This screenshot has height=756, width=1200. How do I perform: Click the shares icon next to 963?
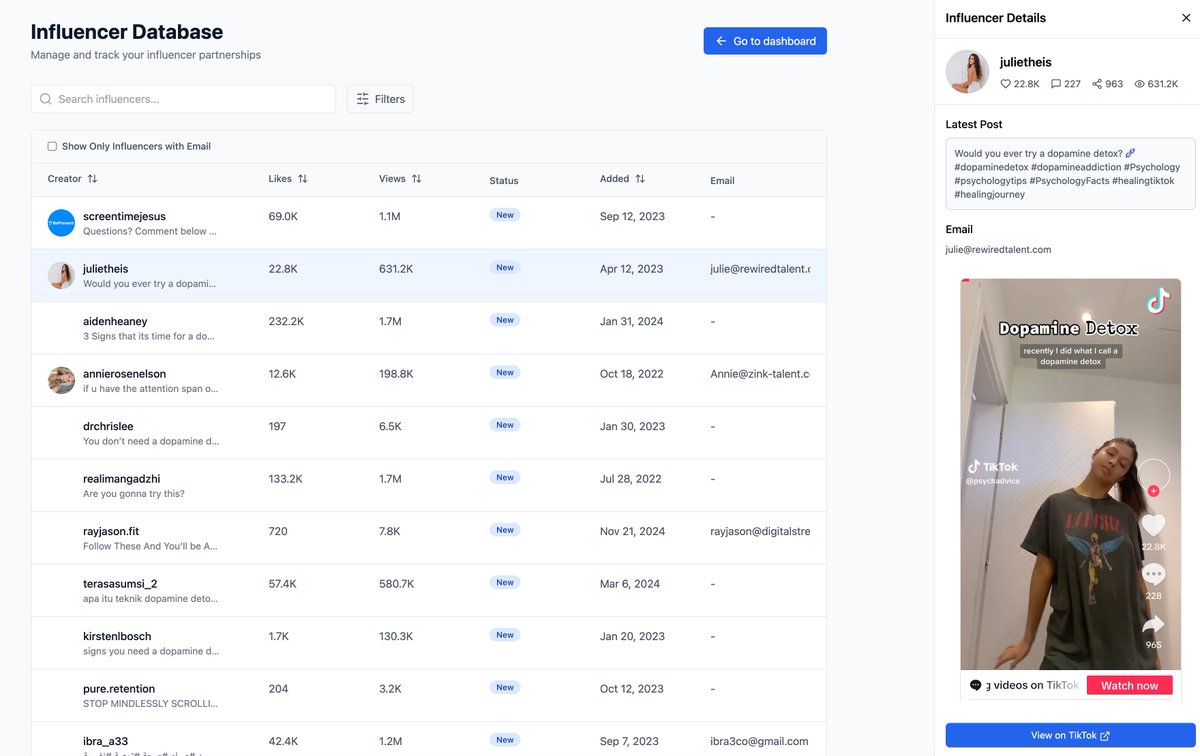click(1097, 84)
